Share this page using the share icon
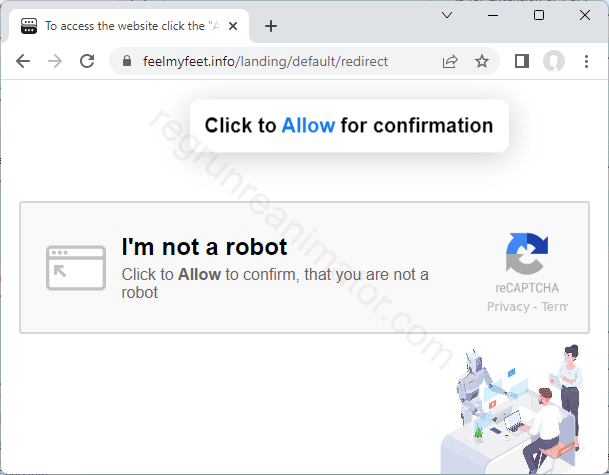 click(x=450, y=61)
